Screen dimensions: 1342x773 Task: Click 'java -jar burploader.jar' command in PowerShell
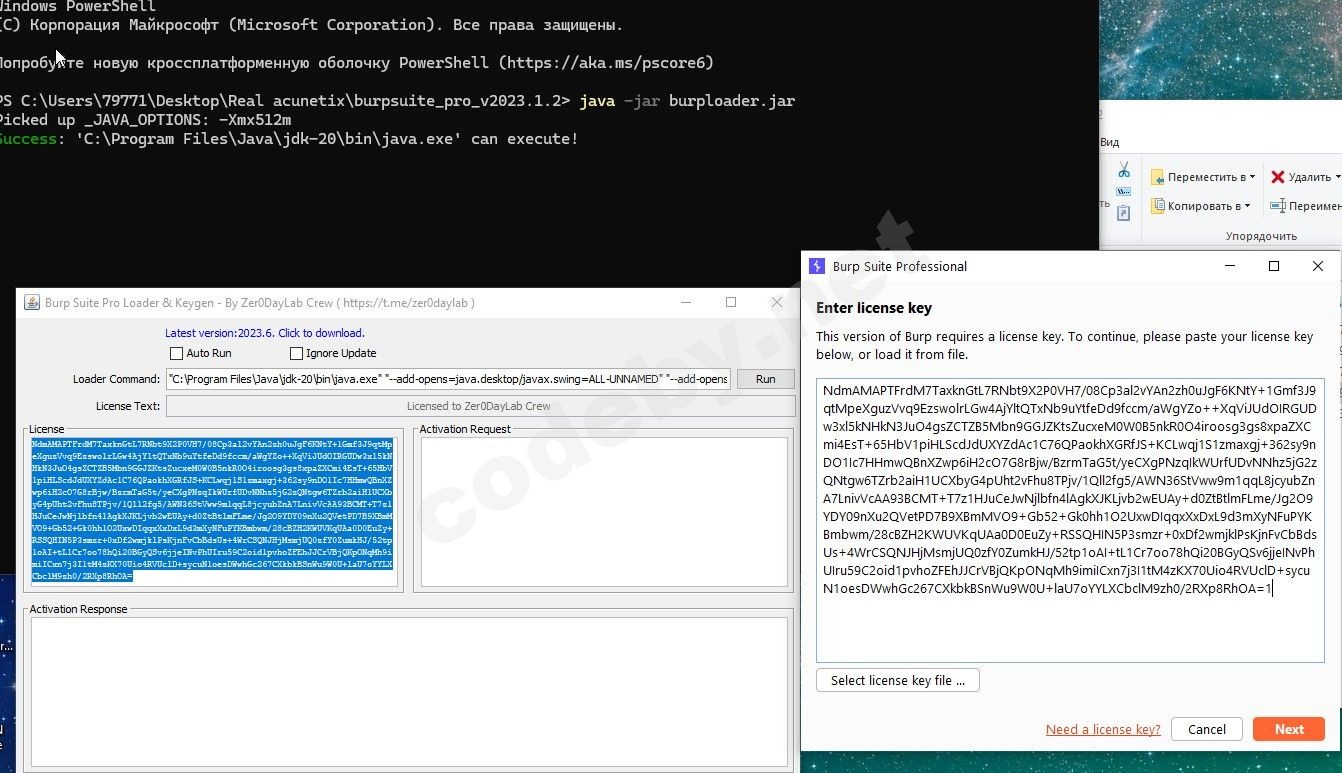tap(687, 101)
